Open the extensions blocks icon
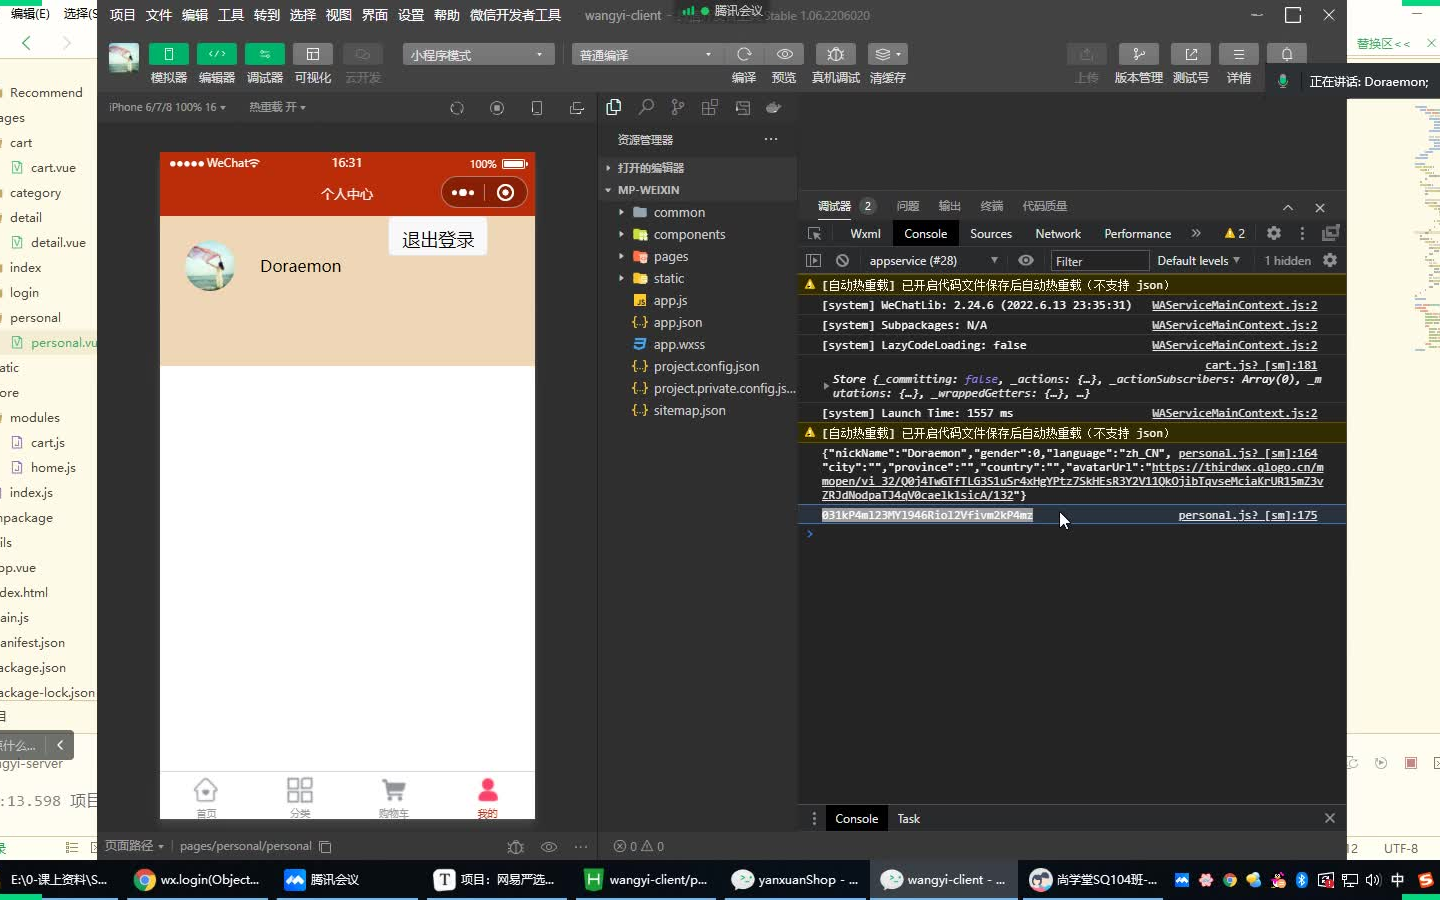 tap(710, 107)
